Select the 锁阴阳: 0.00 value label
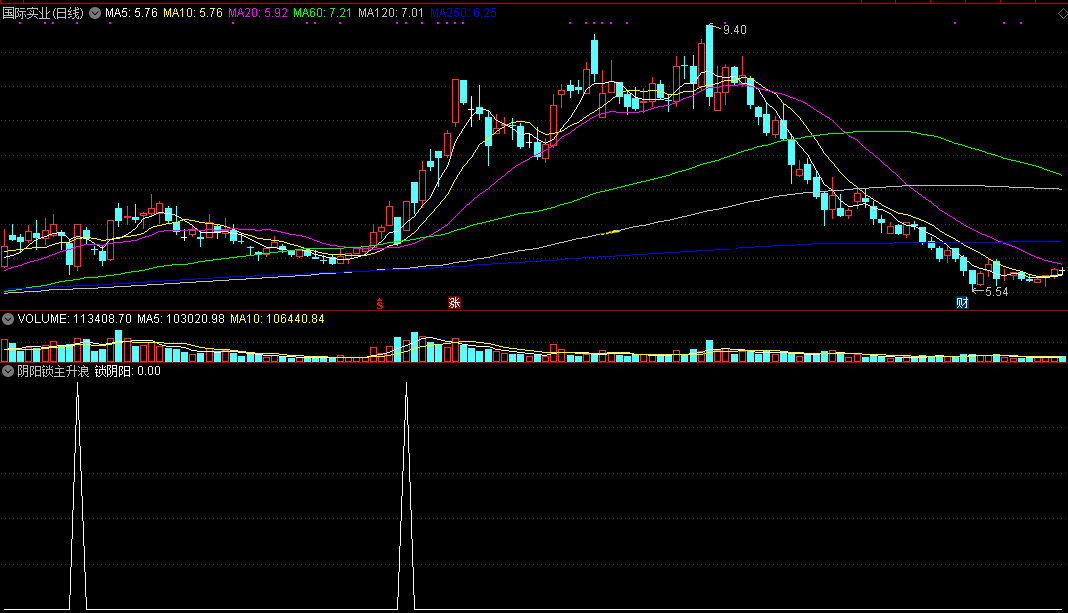The image size is (1068, 613). pyautogui.click(x=127, y=371)
